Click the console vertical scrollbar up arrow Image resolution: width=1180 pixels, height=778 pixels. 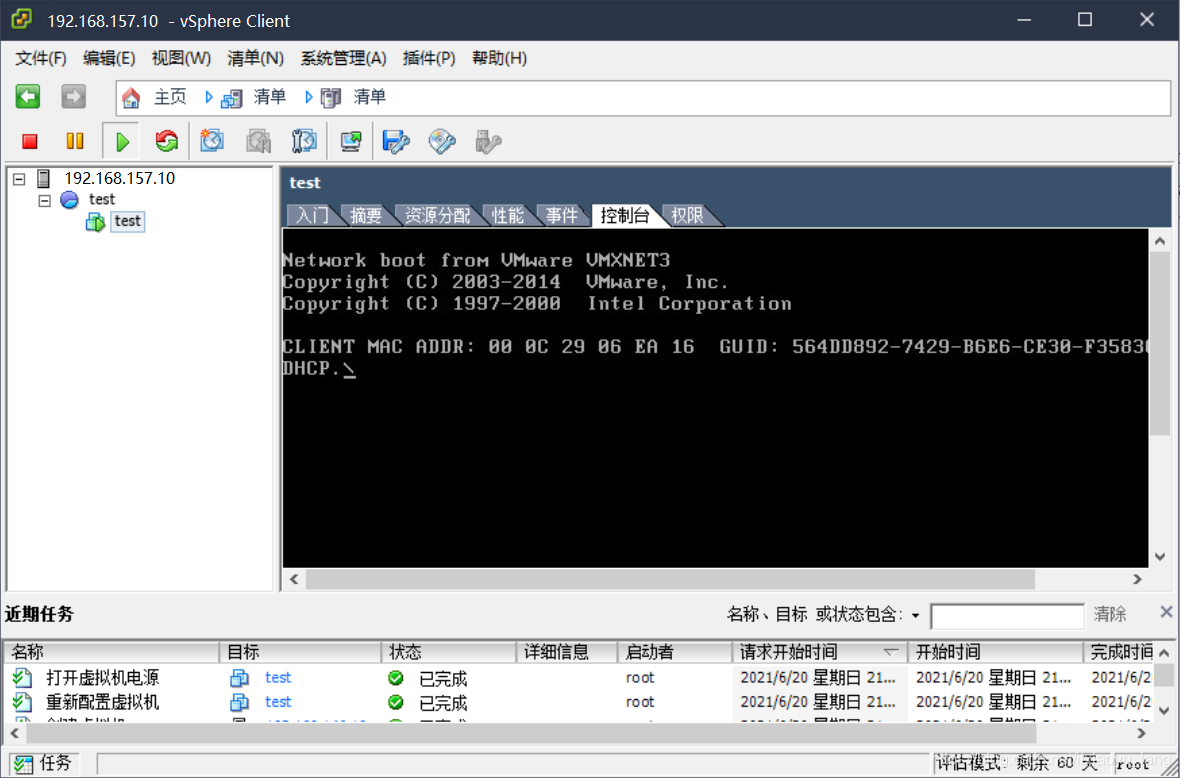click(1160, 241)
